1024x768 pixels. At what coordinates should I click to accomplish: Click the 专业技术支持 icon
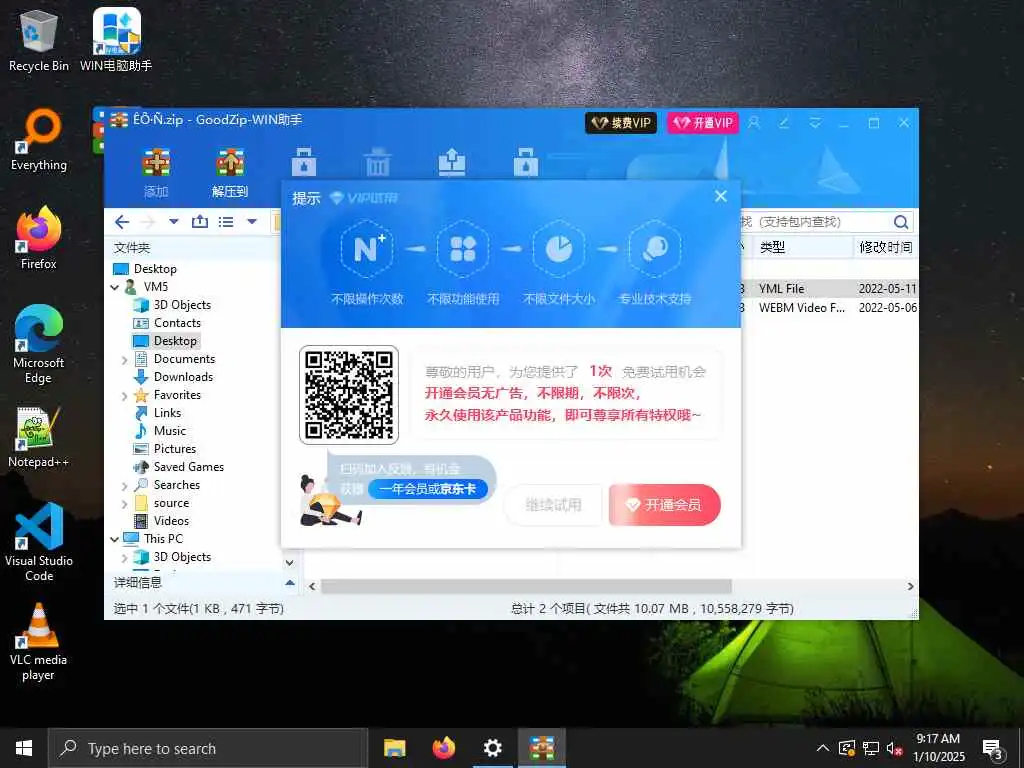click(x=655, y=249)
